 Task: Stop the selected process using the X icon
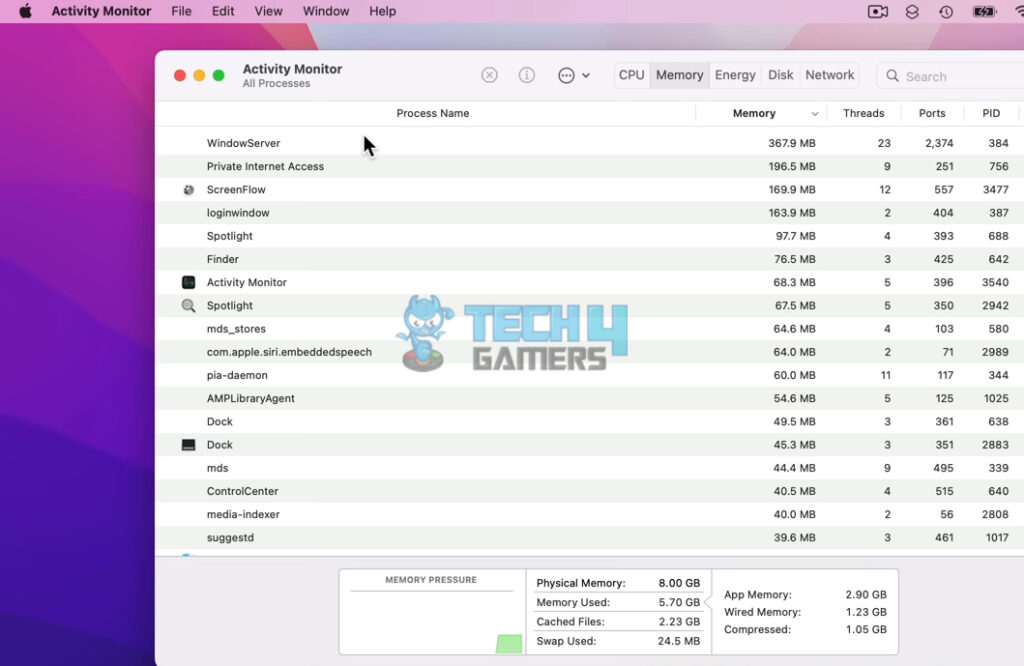click(489, 74)
